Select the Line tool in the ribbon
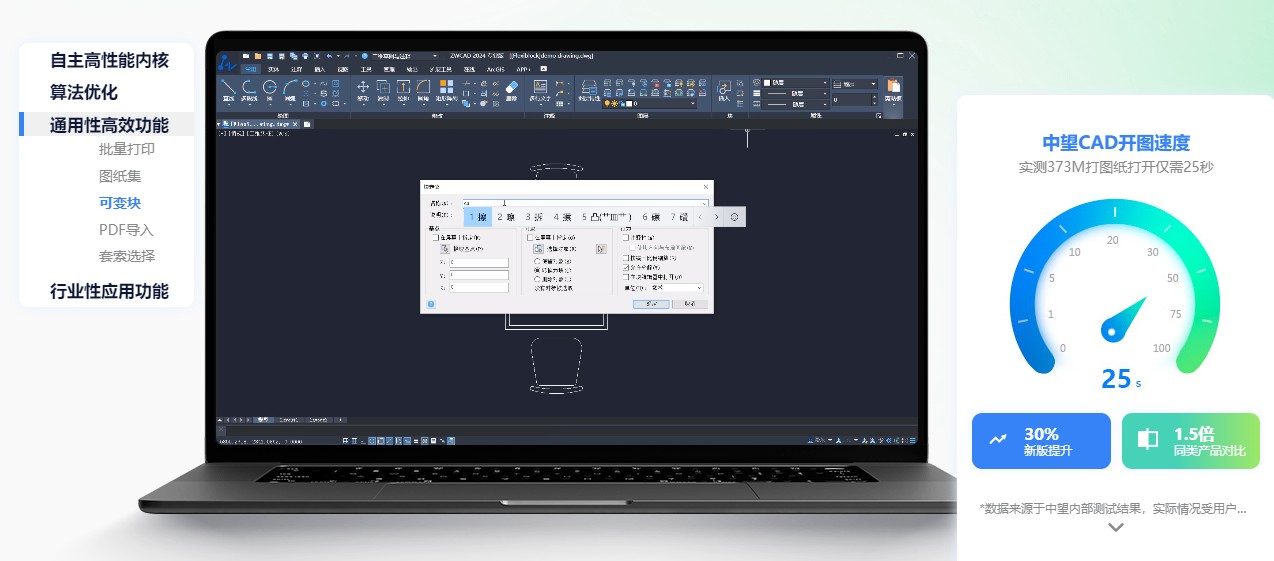The width and height of the screenshot is (1274, 561). (228, 90)
